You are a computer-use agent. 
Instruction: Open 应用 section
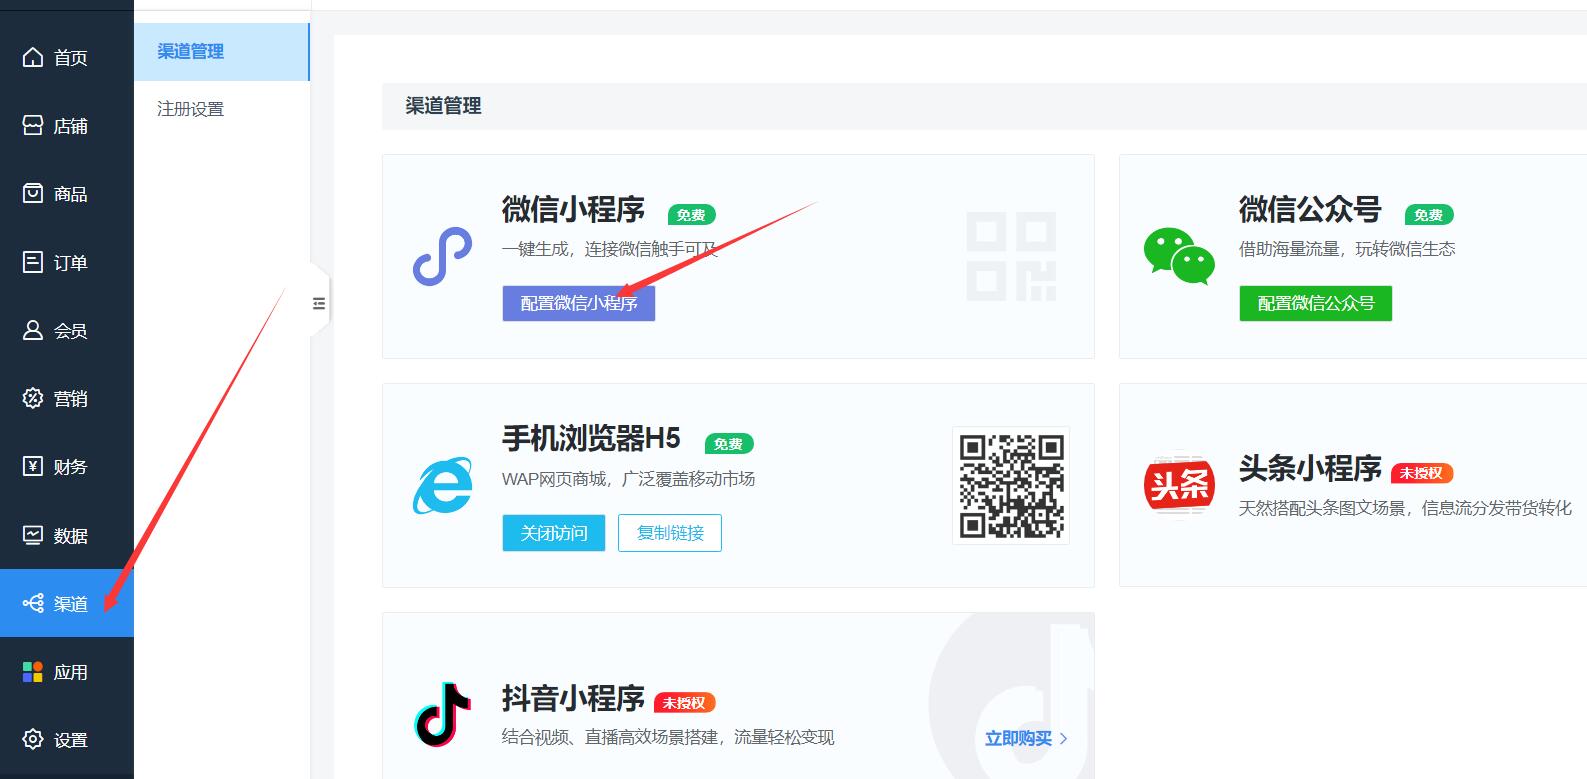[67, 672]
